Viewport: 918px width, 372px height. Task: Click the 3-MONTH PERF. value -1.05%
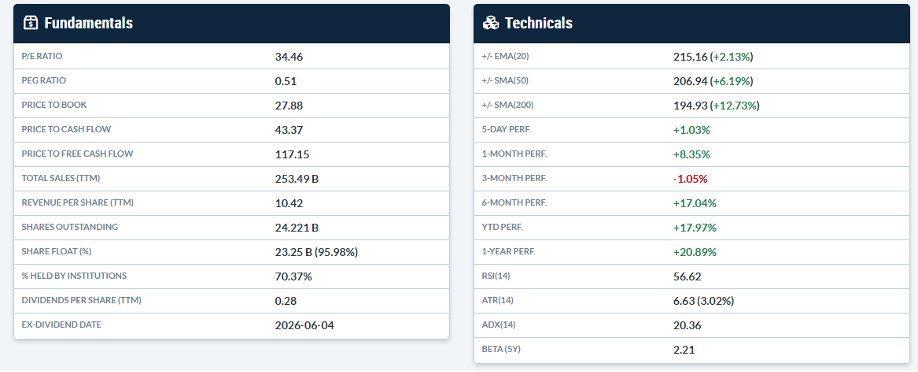pos(691,179)
